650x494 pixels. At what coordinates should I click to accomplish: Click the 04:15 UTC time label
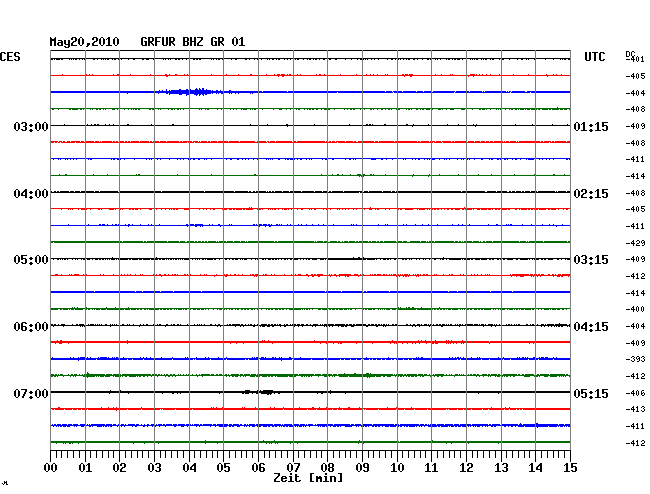591,327
